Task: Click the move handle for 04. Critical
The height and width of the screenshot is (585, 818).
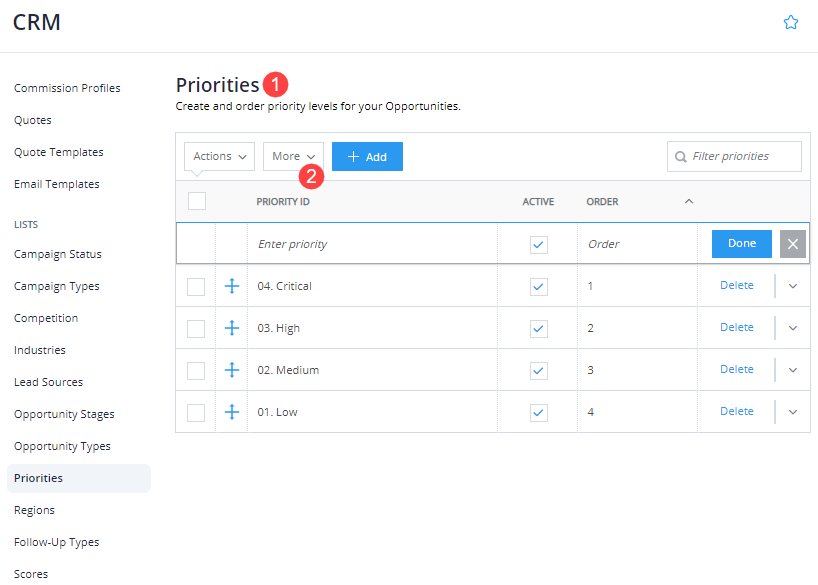Action: coord(232,286)
